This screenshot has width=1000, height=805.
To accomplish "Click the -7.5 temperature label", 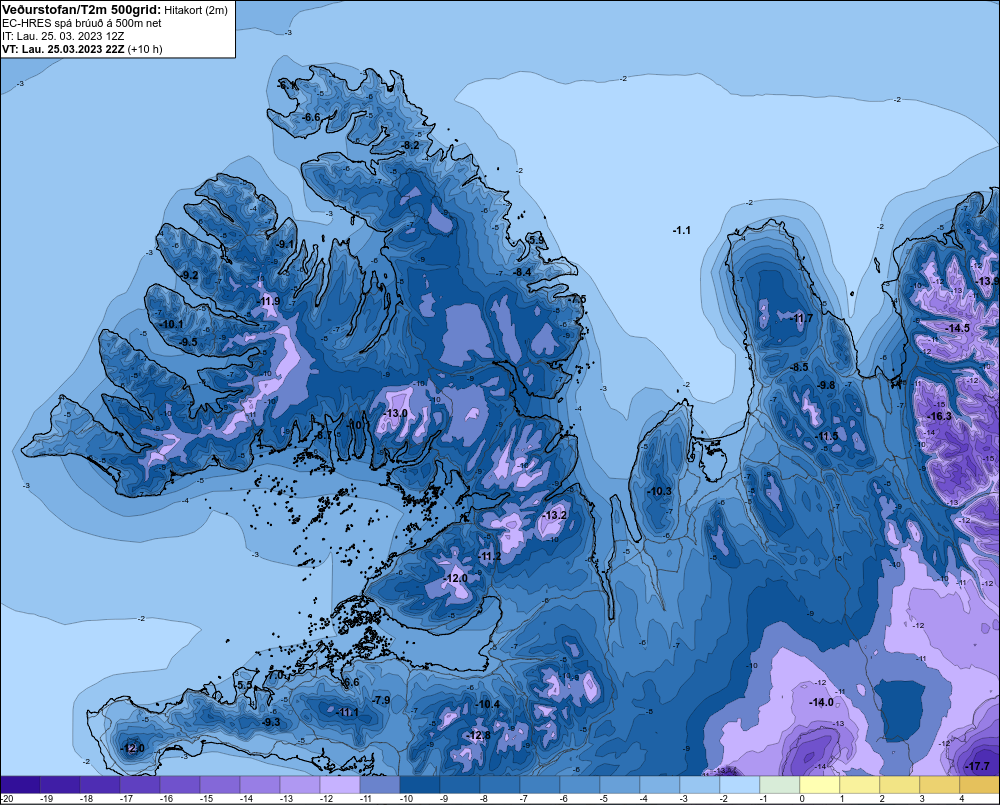I will 577,299.
